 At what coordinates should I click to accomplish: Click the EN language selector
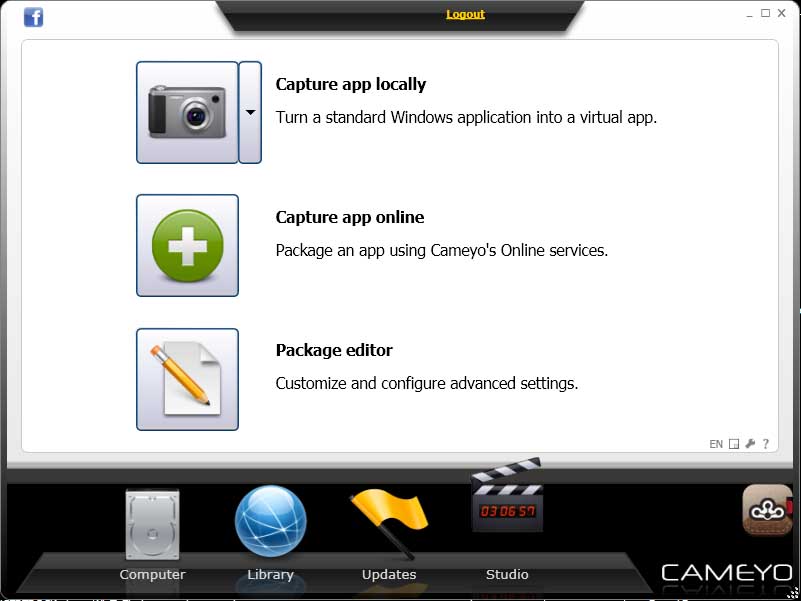pos(716,444)
